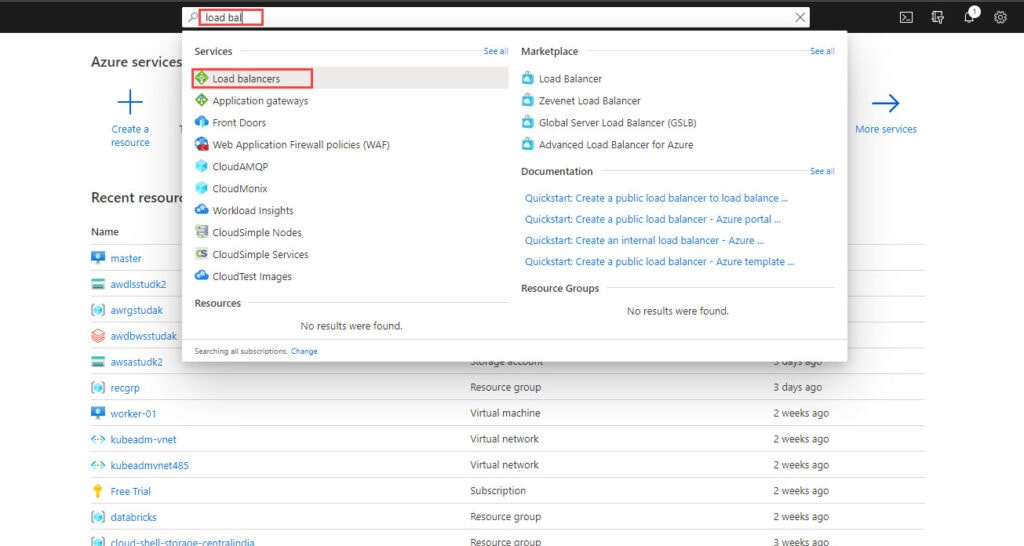Open the Directory and subscription filter icon

pyautogui.click(x=937, y=17)
